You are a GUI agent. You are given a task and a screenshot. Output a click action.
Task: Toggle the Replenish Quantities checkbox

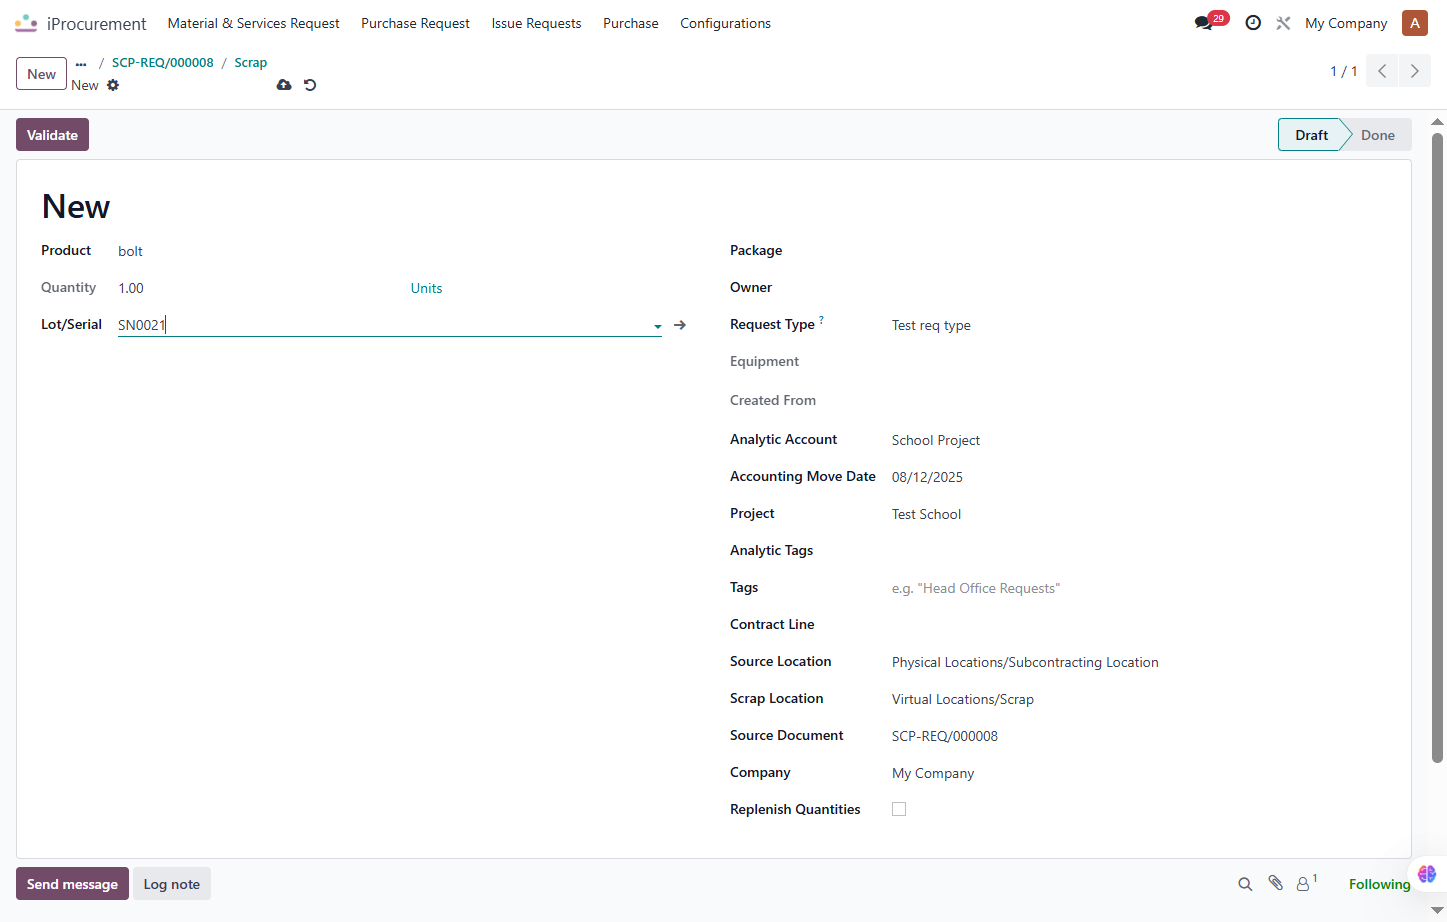[899, 809]
